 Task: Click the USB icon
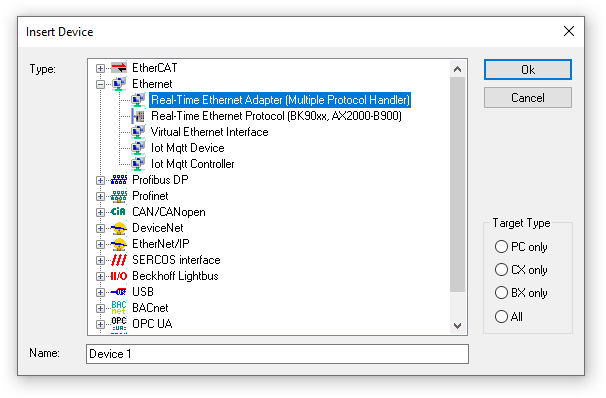pos(119,292)
